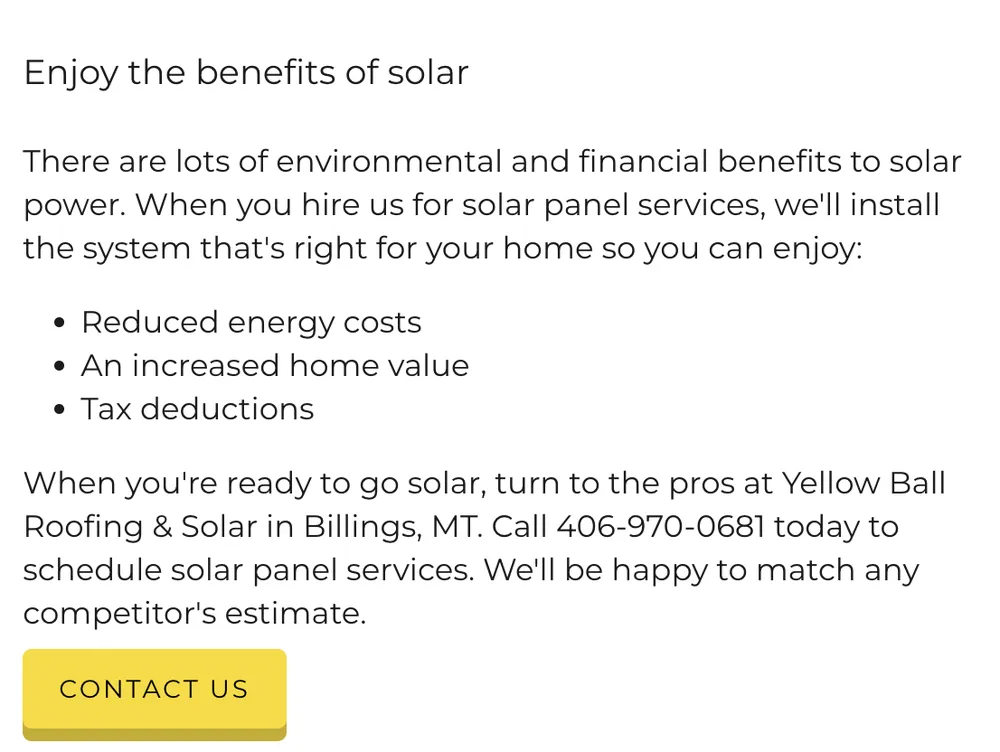Select the heading Enjoy the benefits of solar

[245, 72]
